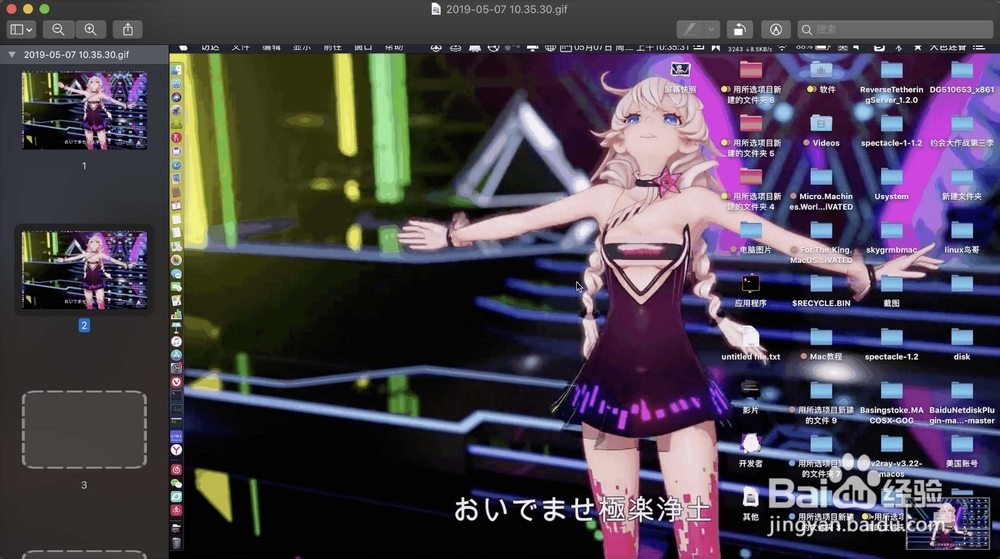The width and height of the screenshot is (1000, 559).
Task: Select frame 1 thumbnail in sidebar
Action: [84, 110]
